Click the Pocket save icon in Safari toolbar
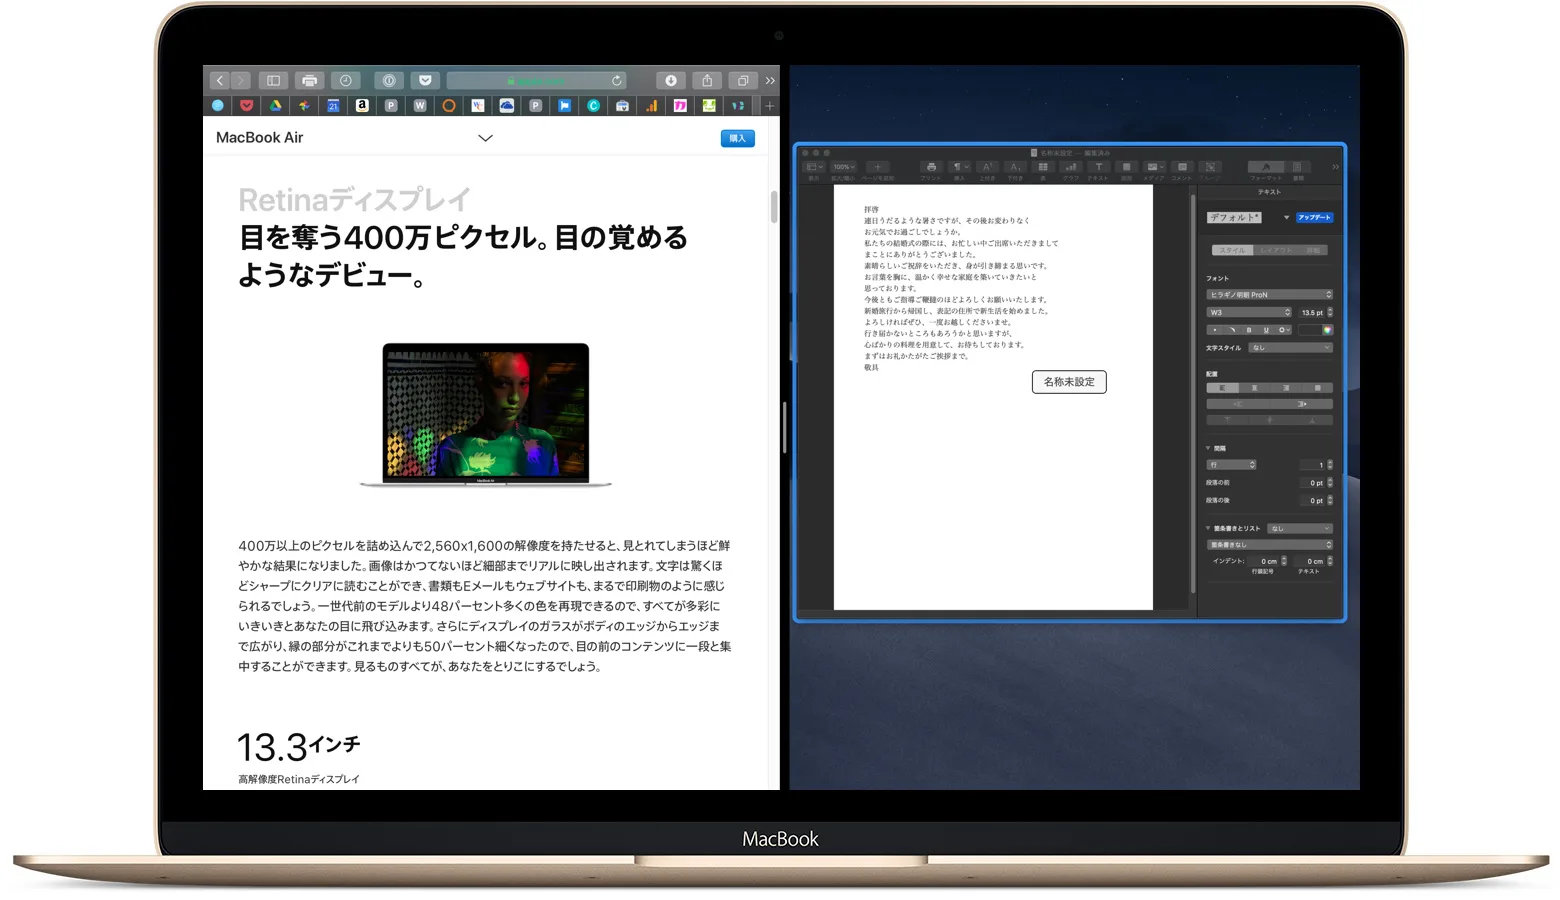Image resolution: width=1560 pixels, height=900 pixels. point(425,81)
